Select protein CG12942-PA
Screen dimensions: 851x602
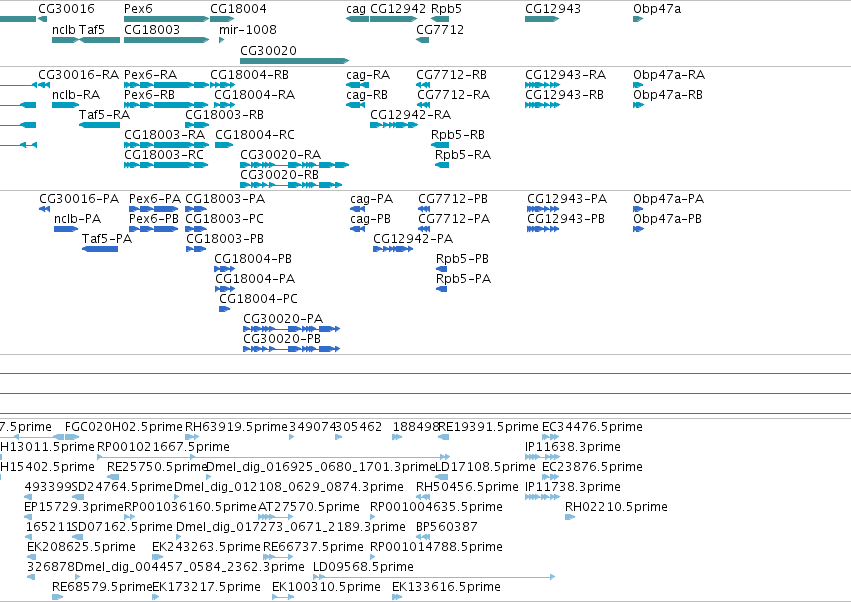tap(393, 249)
